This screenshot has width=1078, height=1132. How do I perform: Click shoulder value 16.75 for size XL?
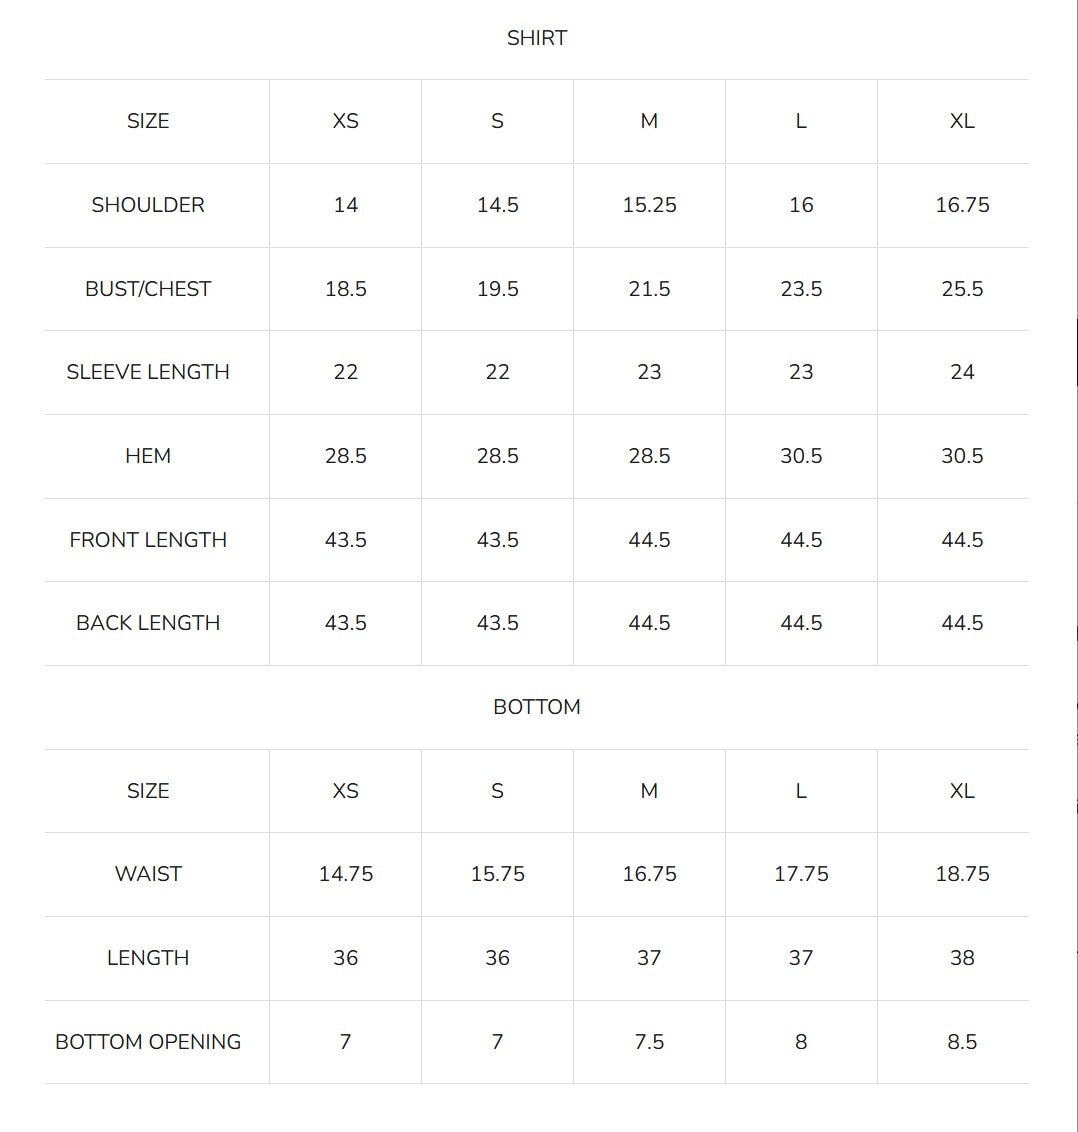pos(962,205)
